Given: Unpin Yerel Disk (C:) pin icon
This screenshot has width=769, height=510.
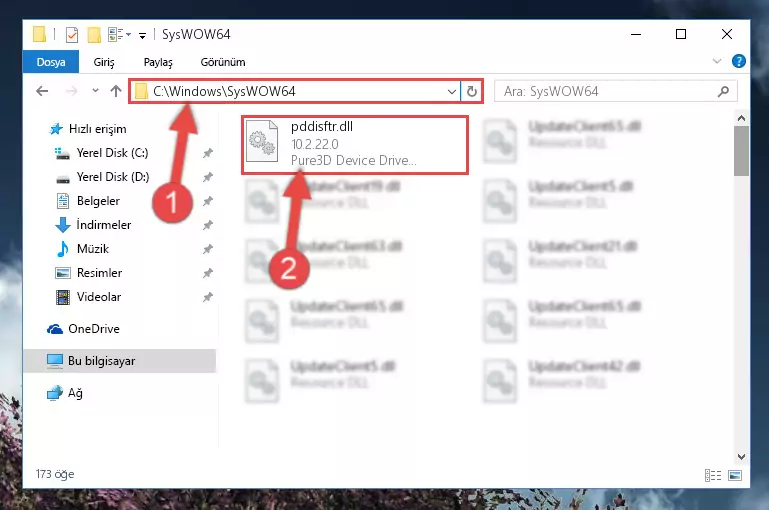Looking at the screenshot, I should click(208, 153).
